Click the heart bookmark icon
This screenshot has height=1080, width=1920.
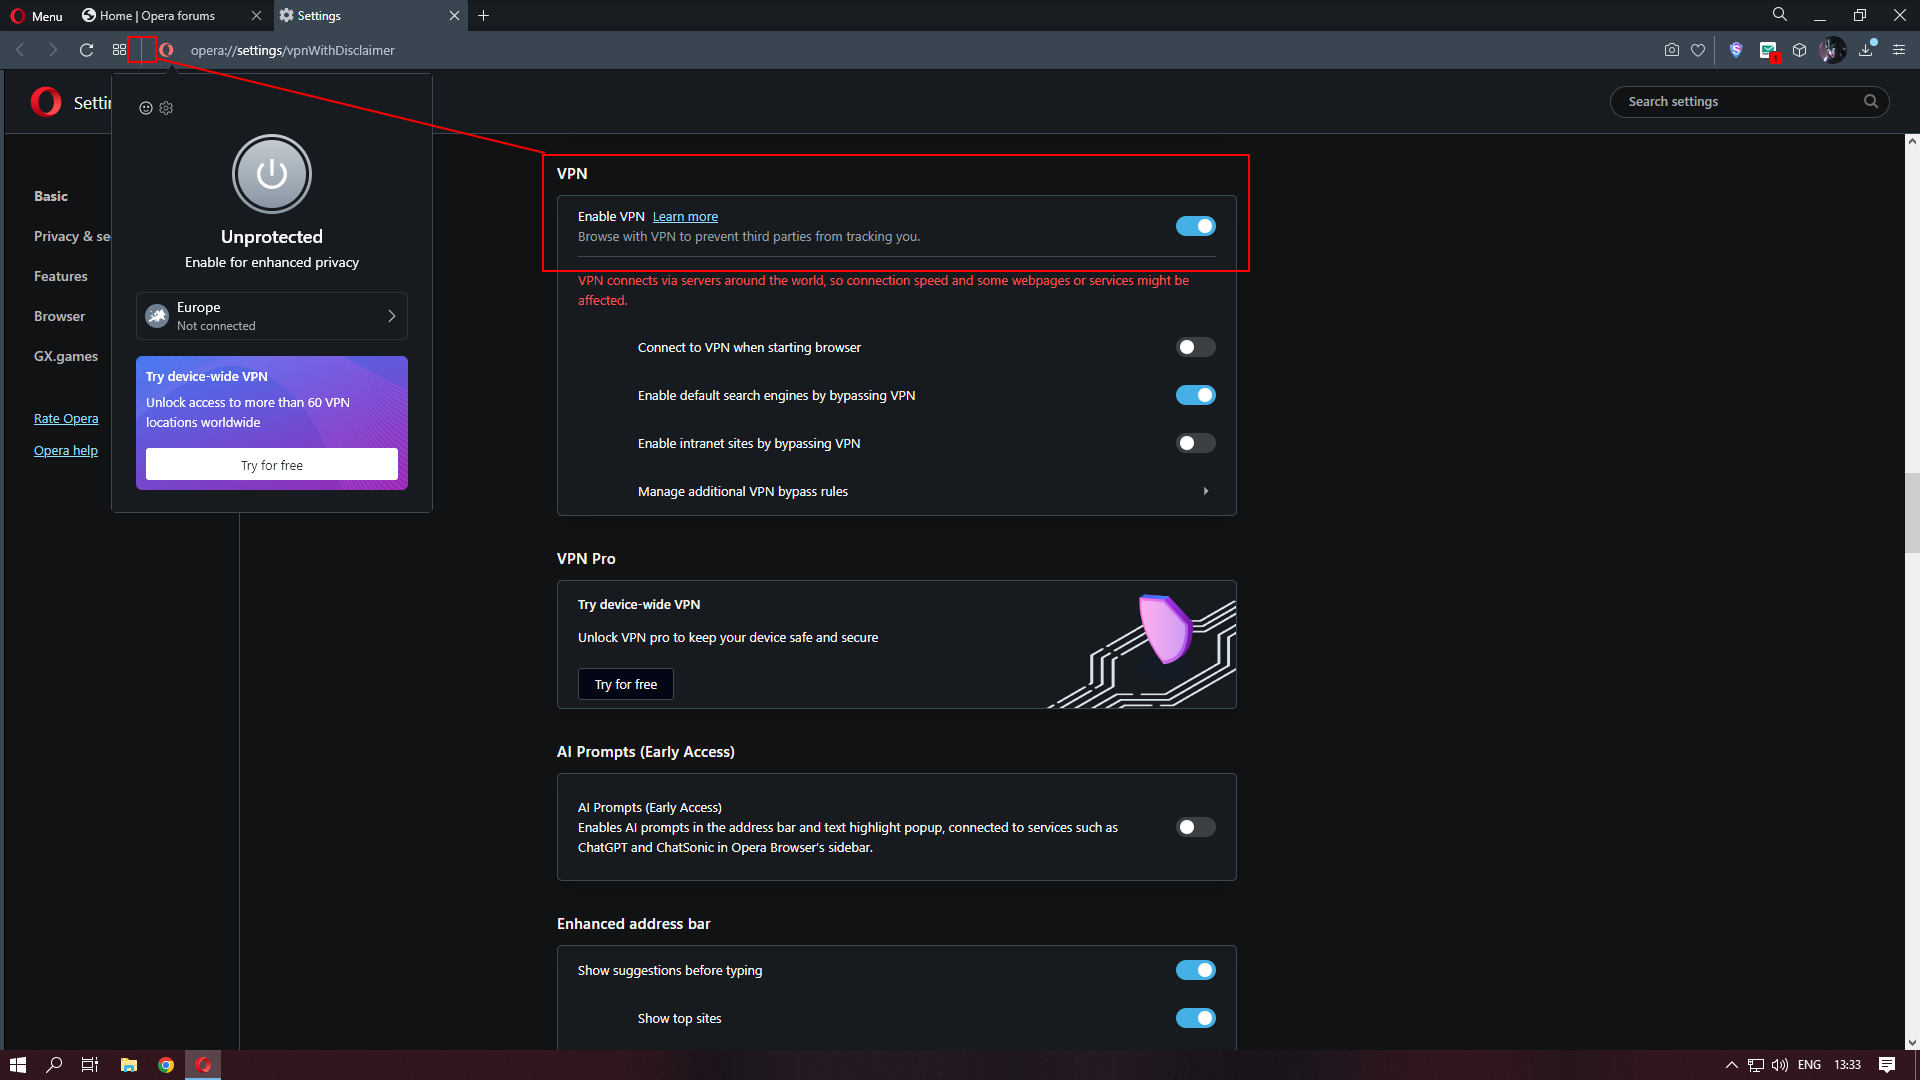(x=1698, y=50)
